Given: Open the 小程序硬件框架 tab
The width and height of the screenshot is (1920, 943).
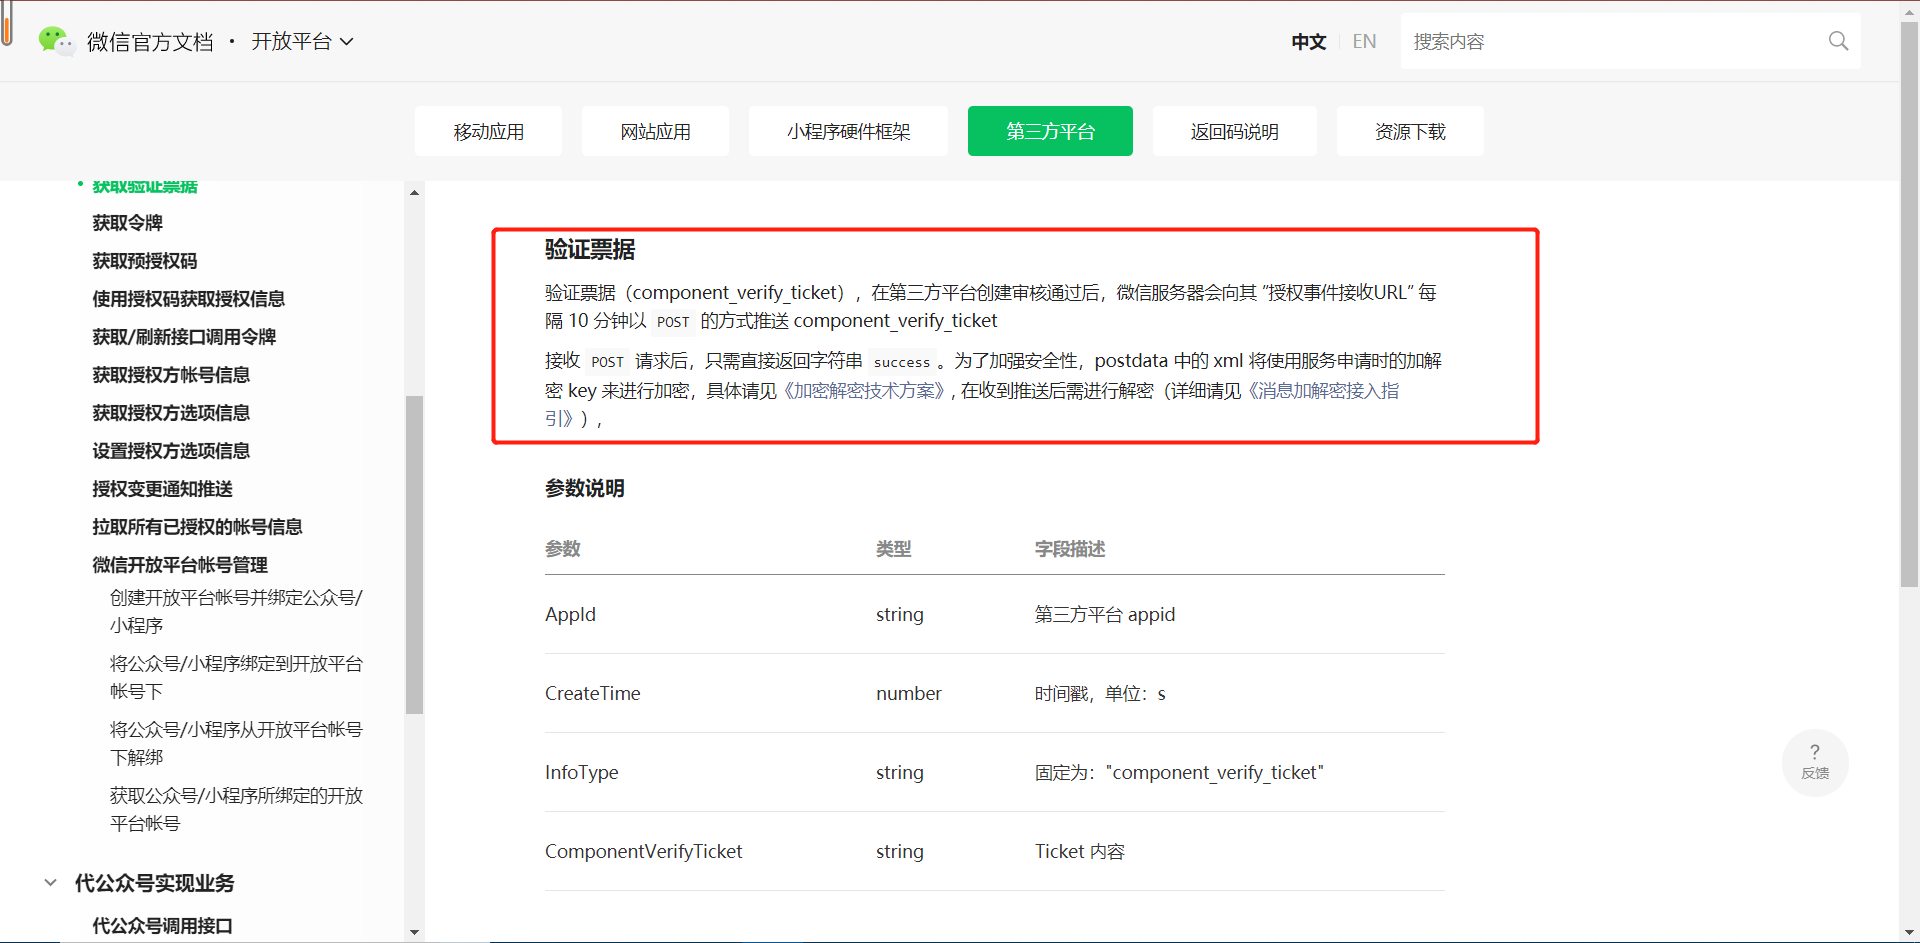Looking at the screenshot, I should pos(848,131).
